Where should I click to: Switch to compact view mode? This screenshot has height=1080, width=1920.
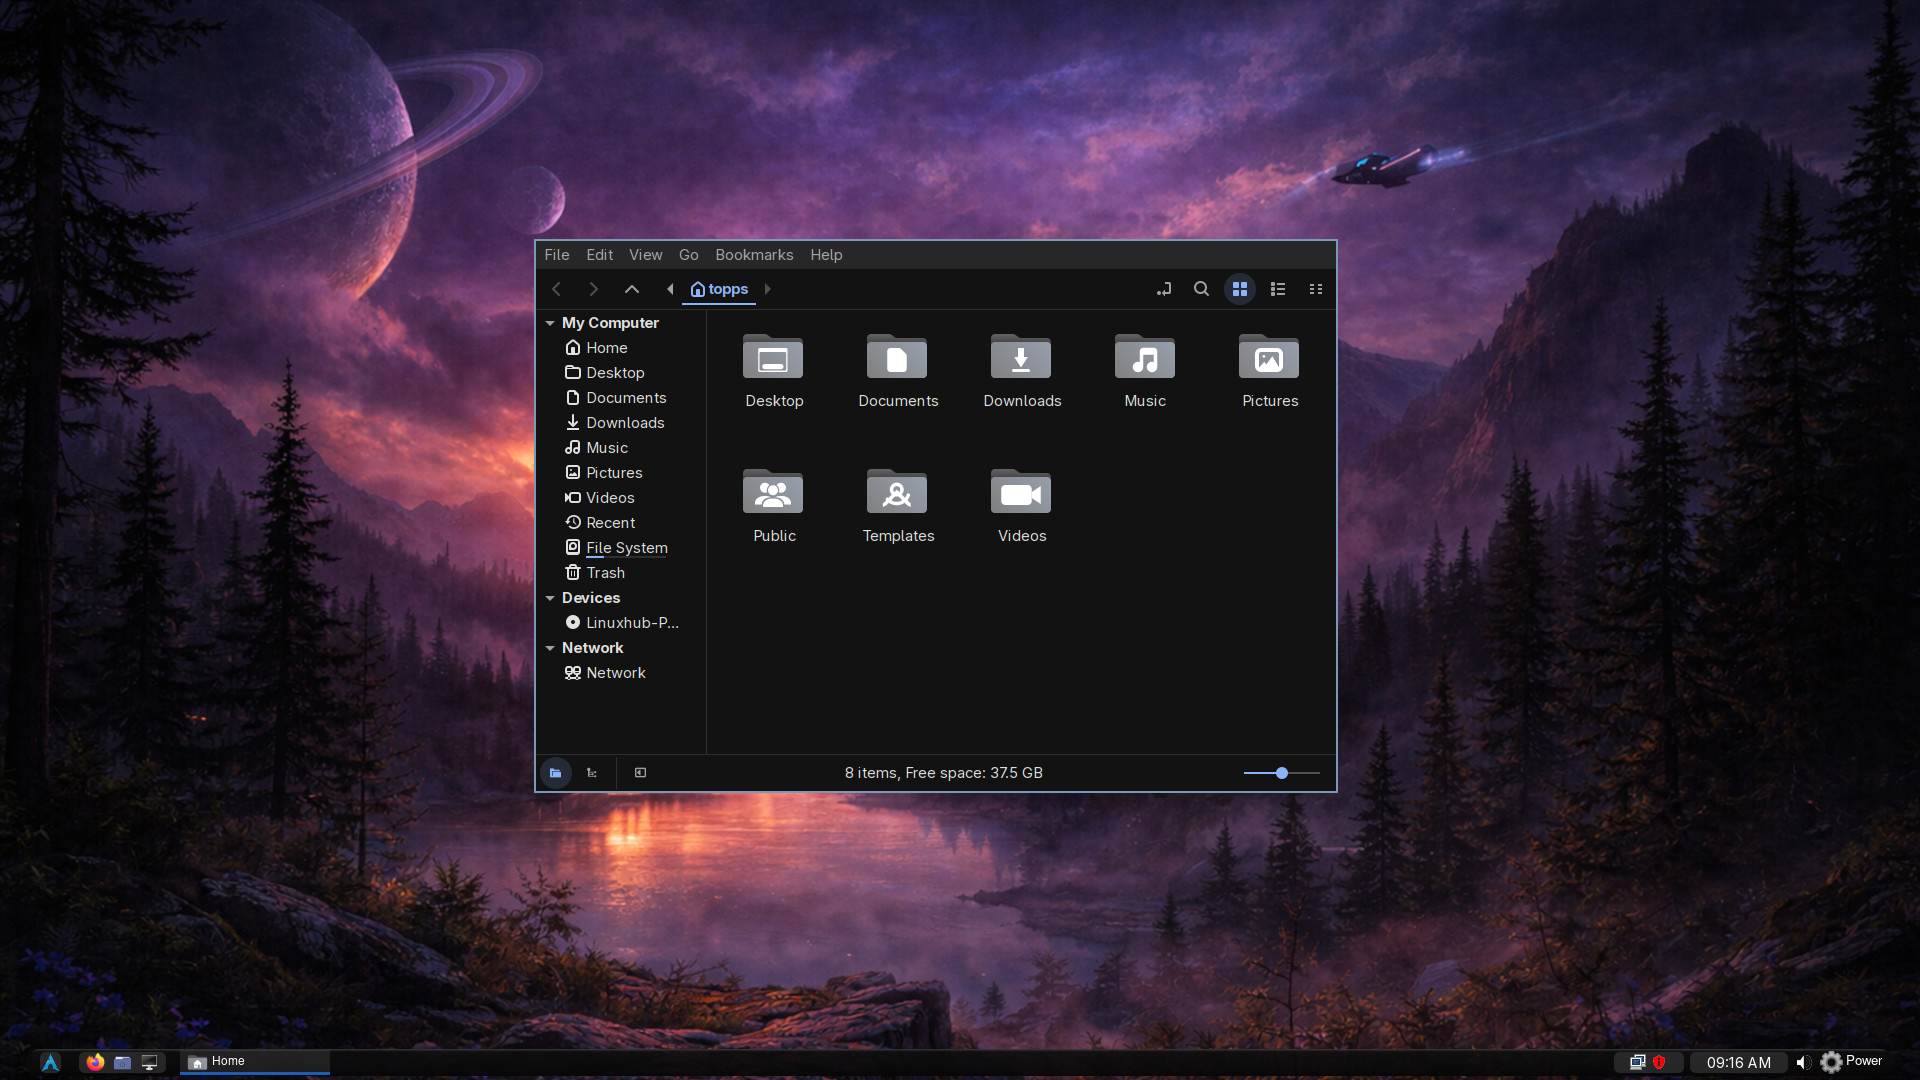[1316, 289]
